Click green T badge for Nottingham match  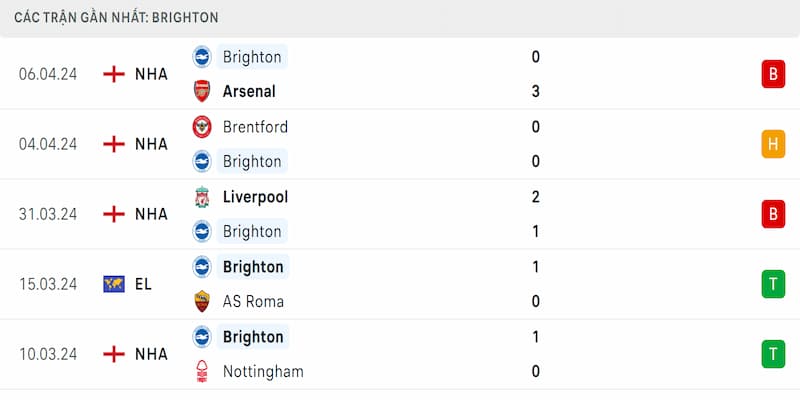click(x=773, y=354)
